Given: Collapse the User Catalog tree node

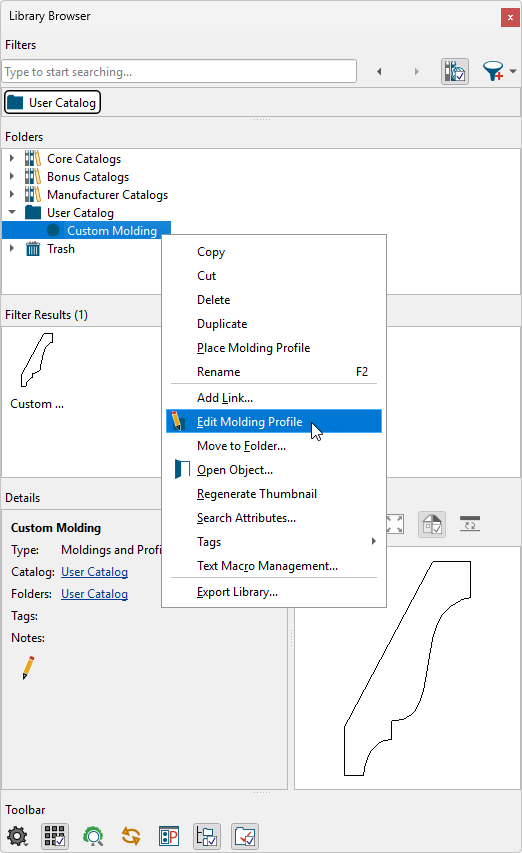Looking at the screenshot, I should point(12,212).
